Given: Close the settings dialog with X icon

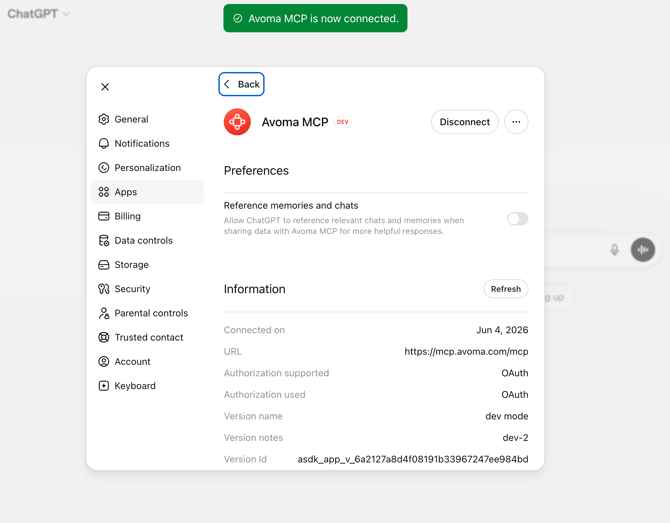Looking at the screenshot, I should pos(105,87).
